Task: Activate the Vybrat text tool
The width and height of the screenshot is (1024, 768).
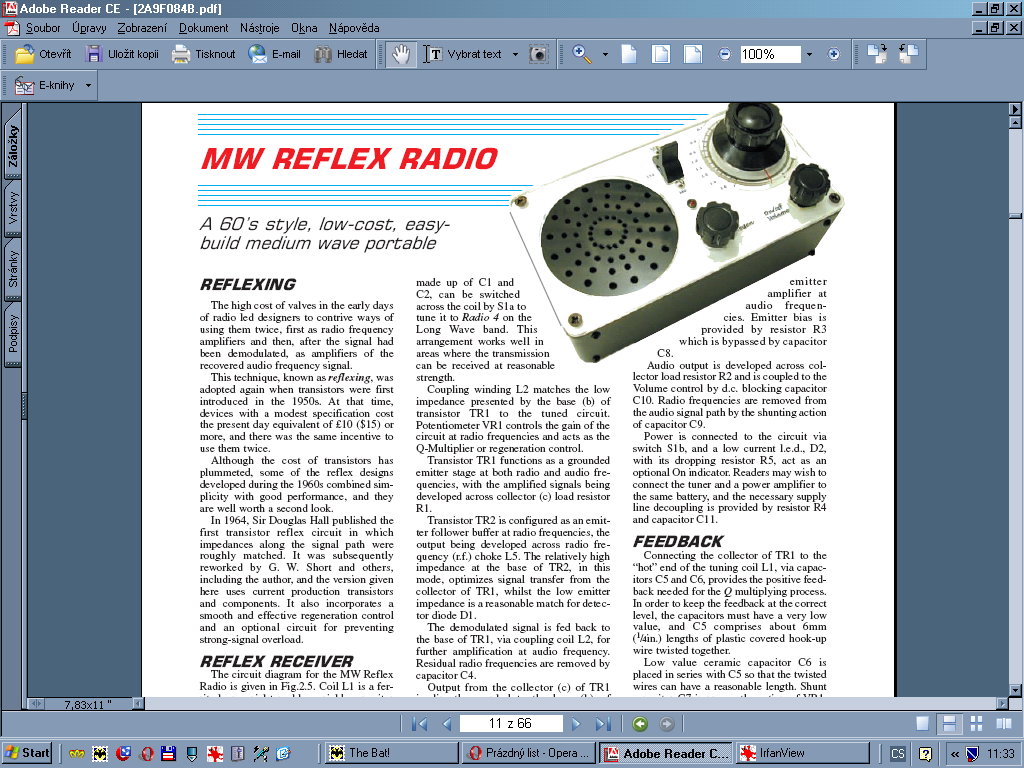Action: [x=463, y=54]
